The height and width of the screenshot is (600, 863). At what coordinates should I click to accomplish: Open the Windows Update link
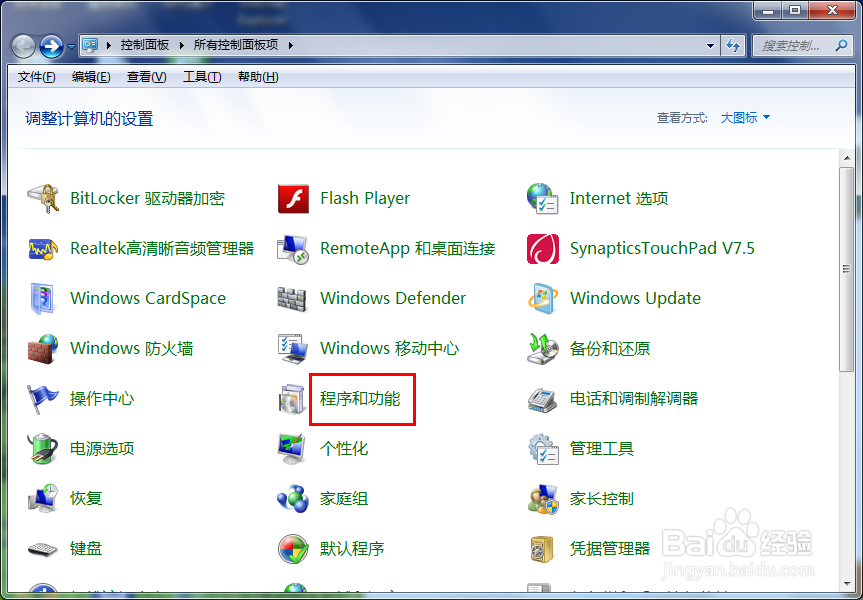[x=635, y=298]
